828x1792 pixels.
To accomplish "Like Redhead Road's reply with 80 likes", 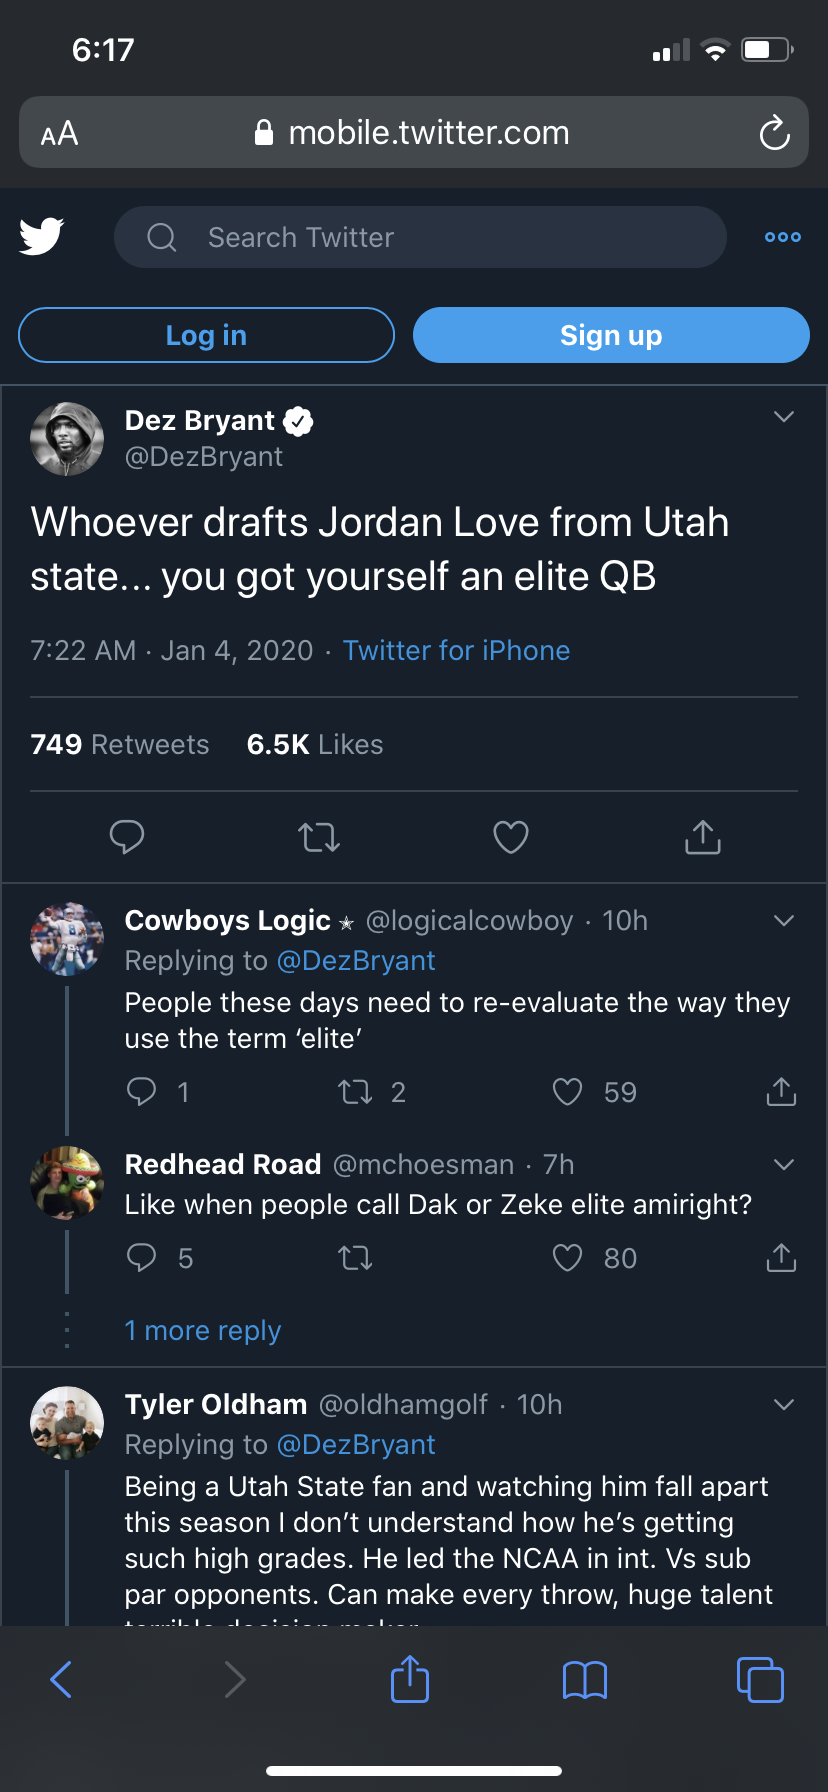I will (x=568, y=1258).
